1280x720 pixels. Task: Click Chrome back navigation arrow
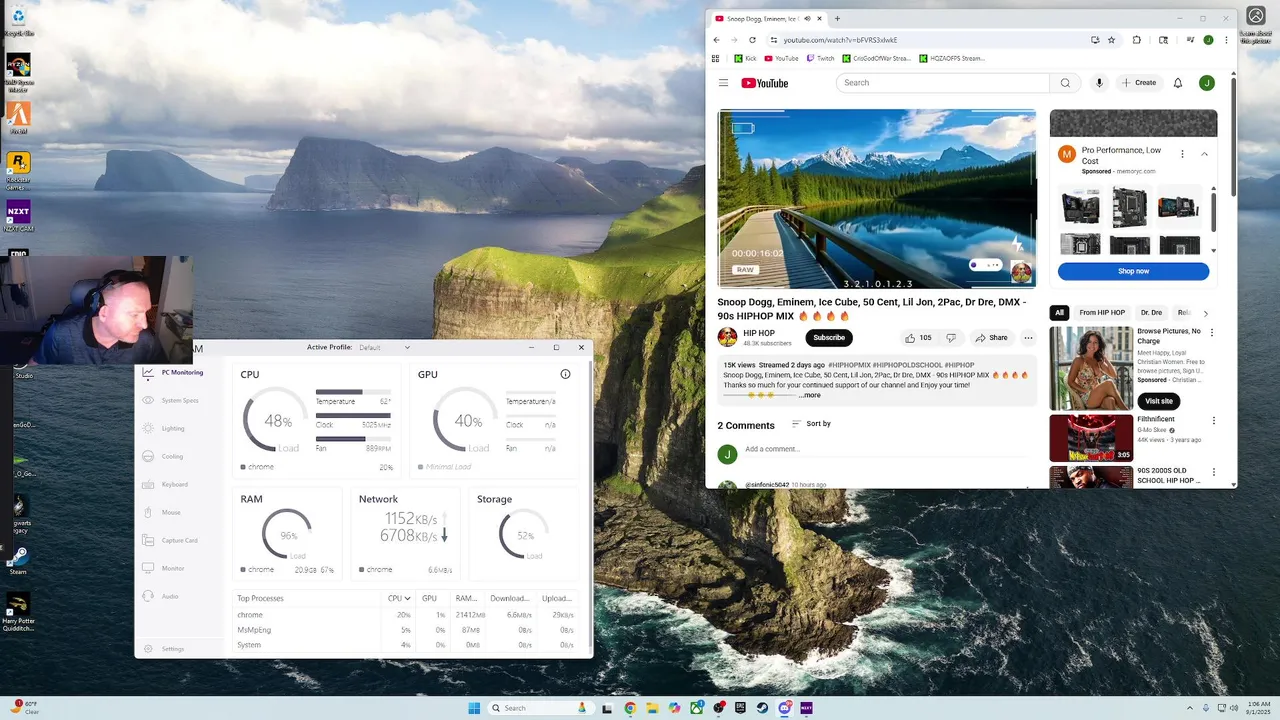pos(717,40)
